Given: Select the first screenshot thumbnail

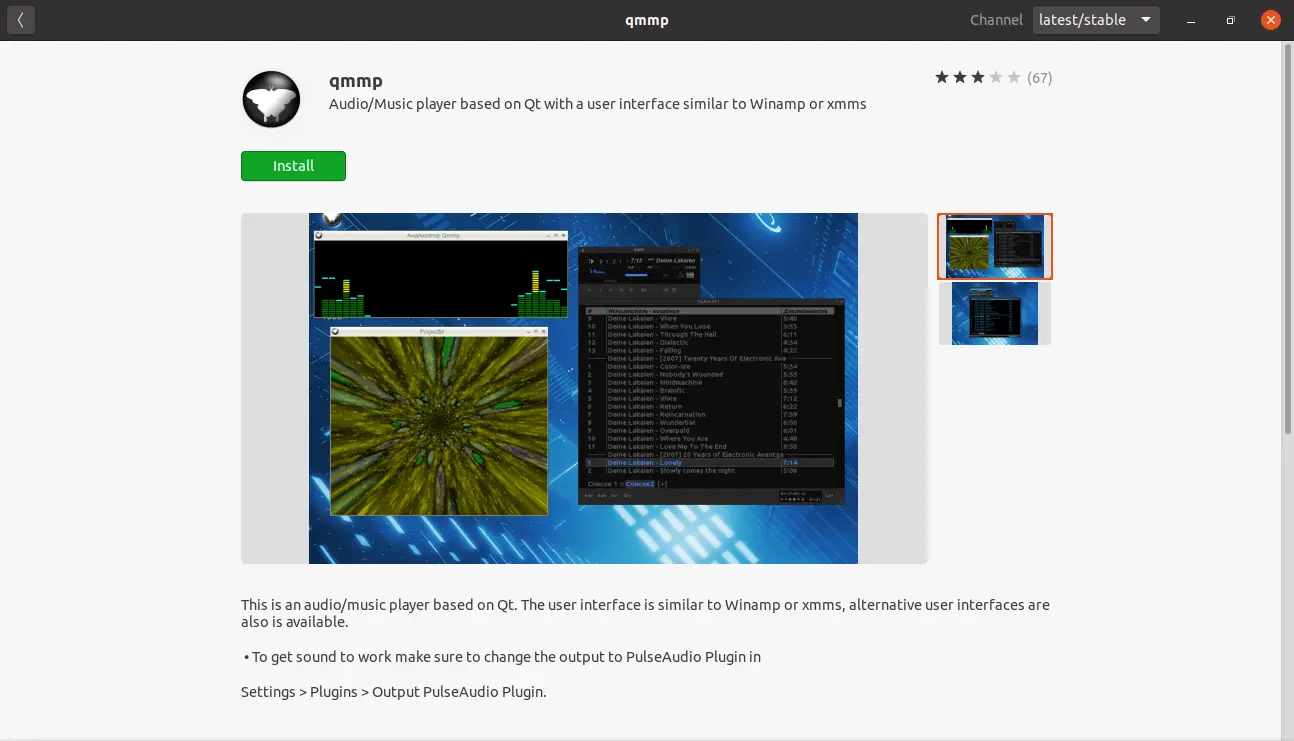Looking at the screenshot, I should [x=995, y=246].
